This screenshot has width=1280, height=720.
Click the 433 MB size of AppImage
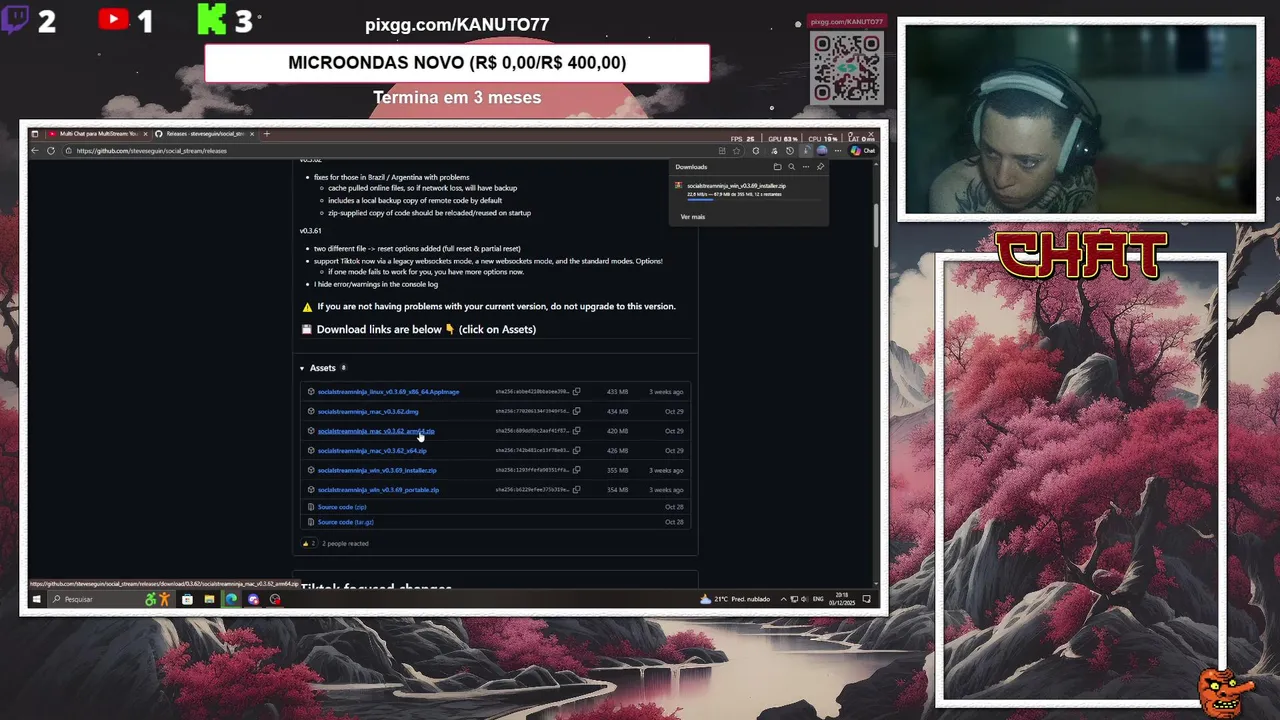617,392
